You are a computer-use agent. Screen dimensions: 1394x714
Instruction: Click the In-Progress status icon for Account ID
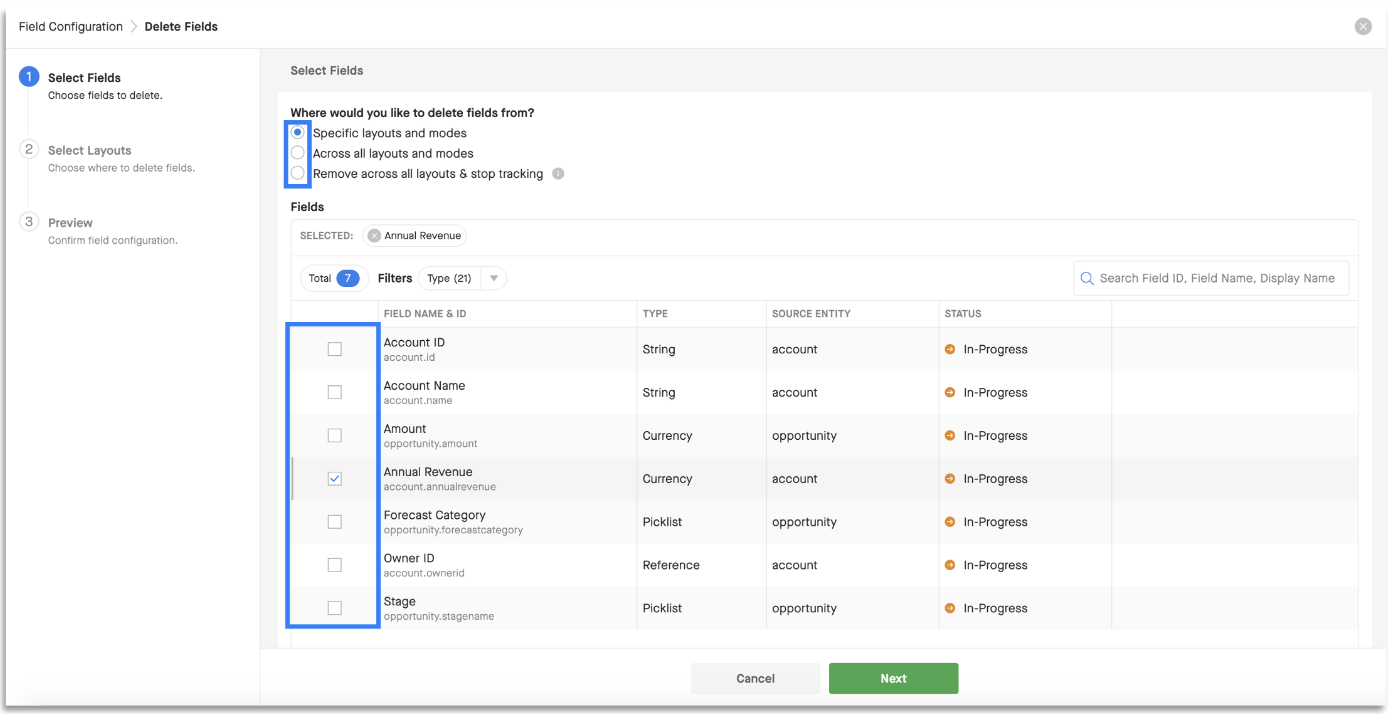950,350
